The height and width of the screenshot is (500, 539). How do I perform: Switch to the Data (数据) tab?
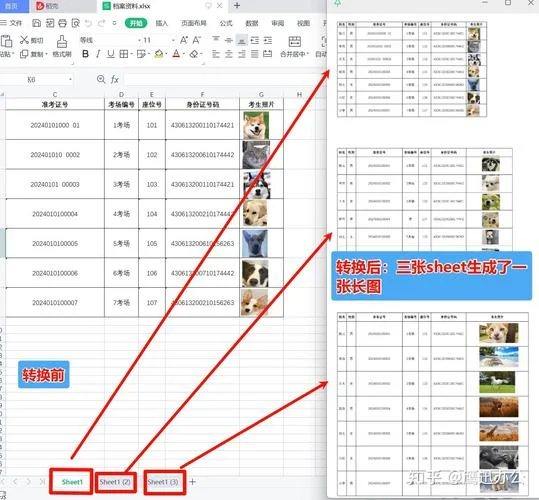[x=252, y=23]
